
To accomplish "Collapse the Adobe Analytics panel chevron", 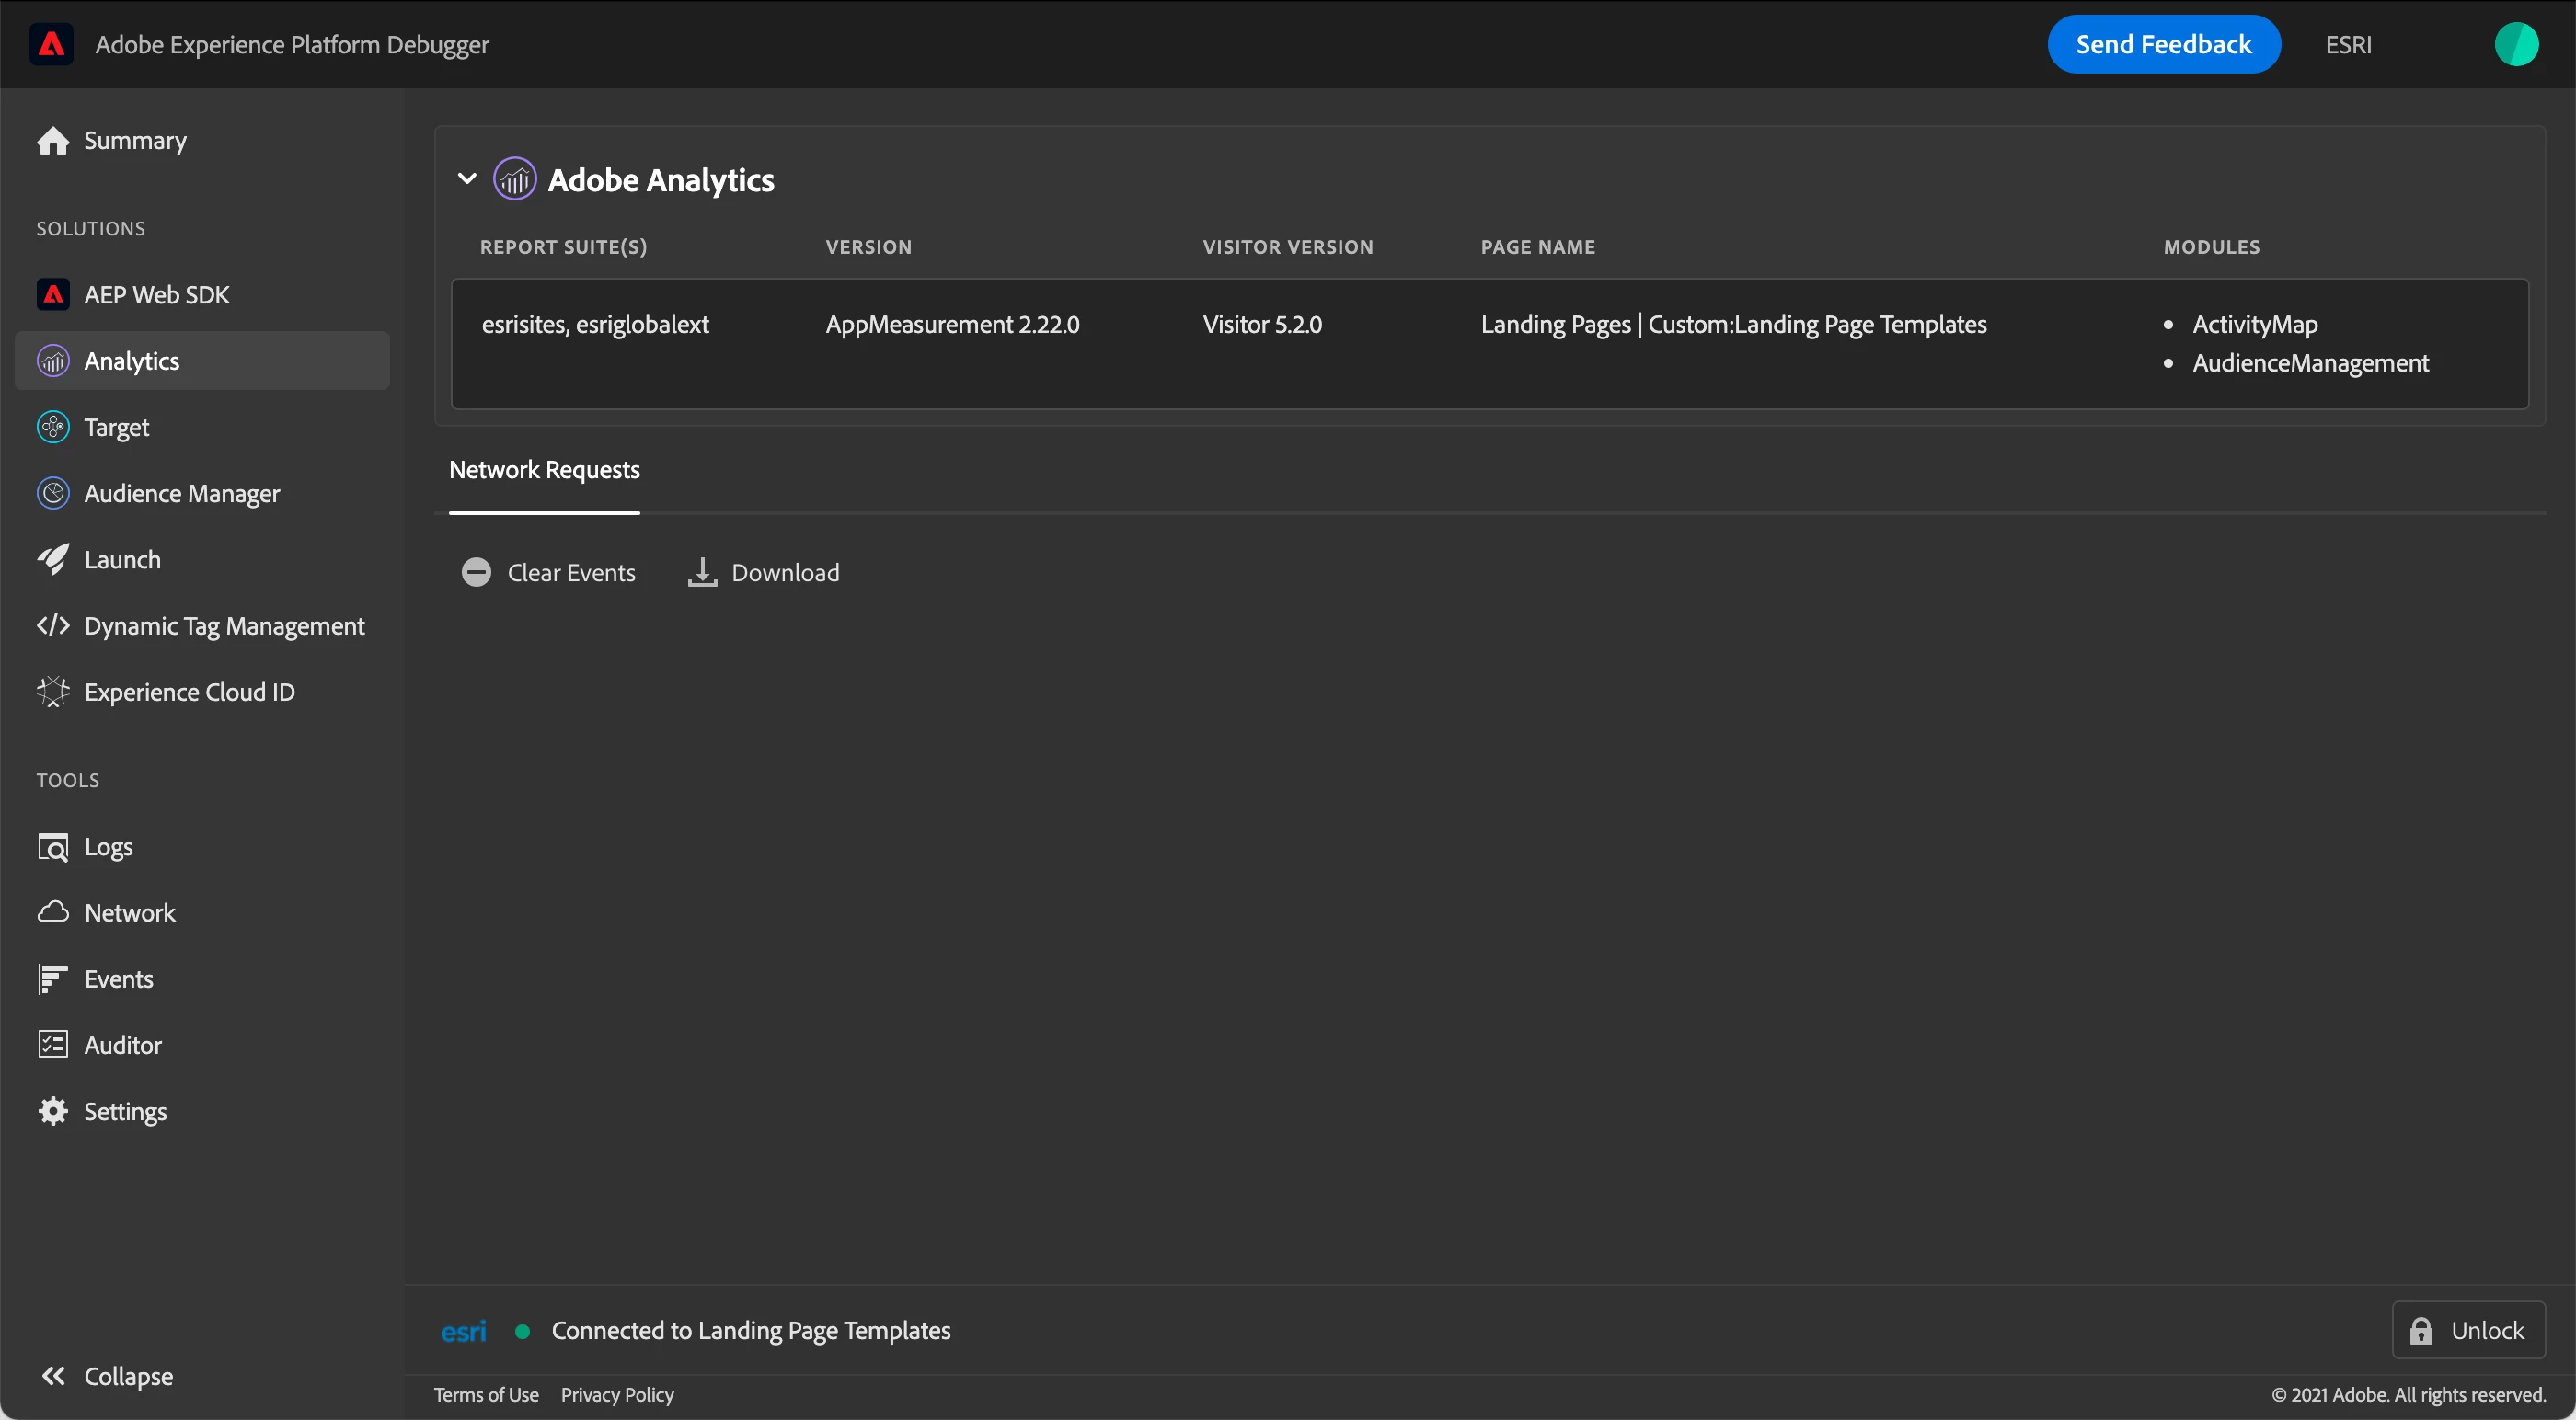I will pyautogui.click(x=467, y=179).
